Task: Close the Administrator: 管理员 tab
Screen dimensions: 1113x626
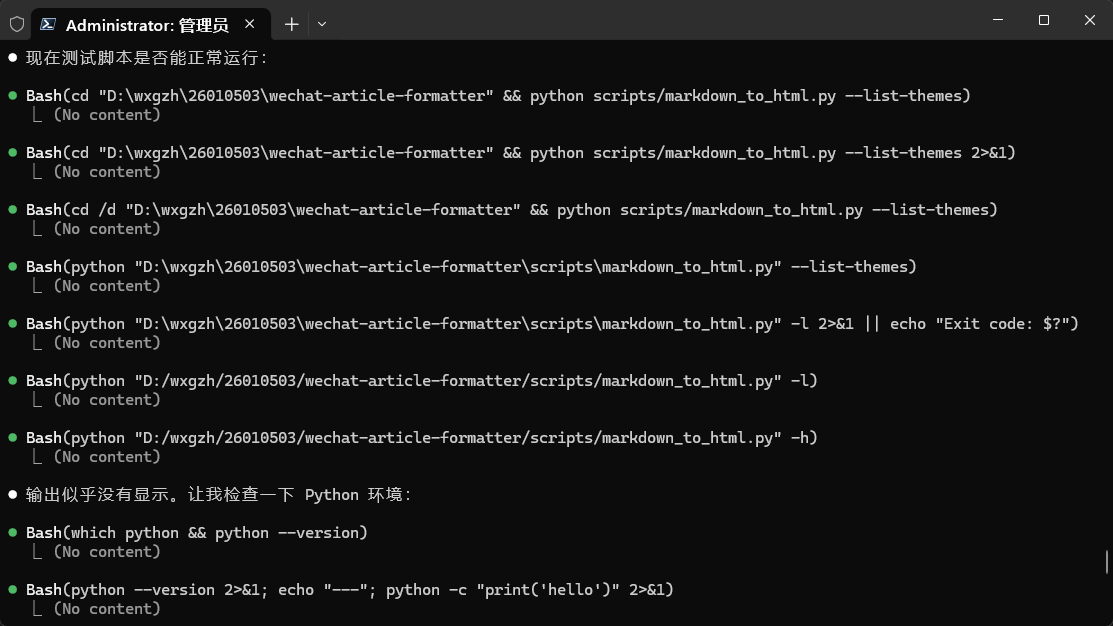Action: pos(250,24)
